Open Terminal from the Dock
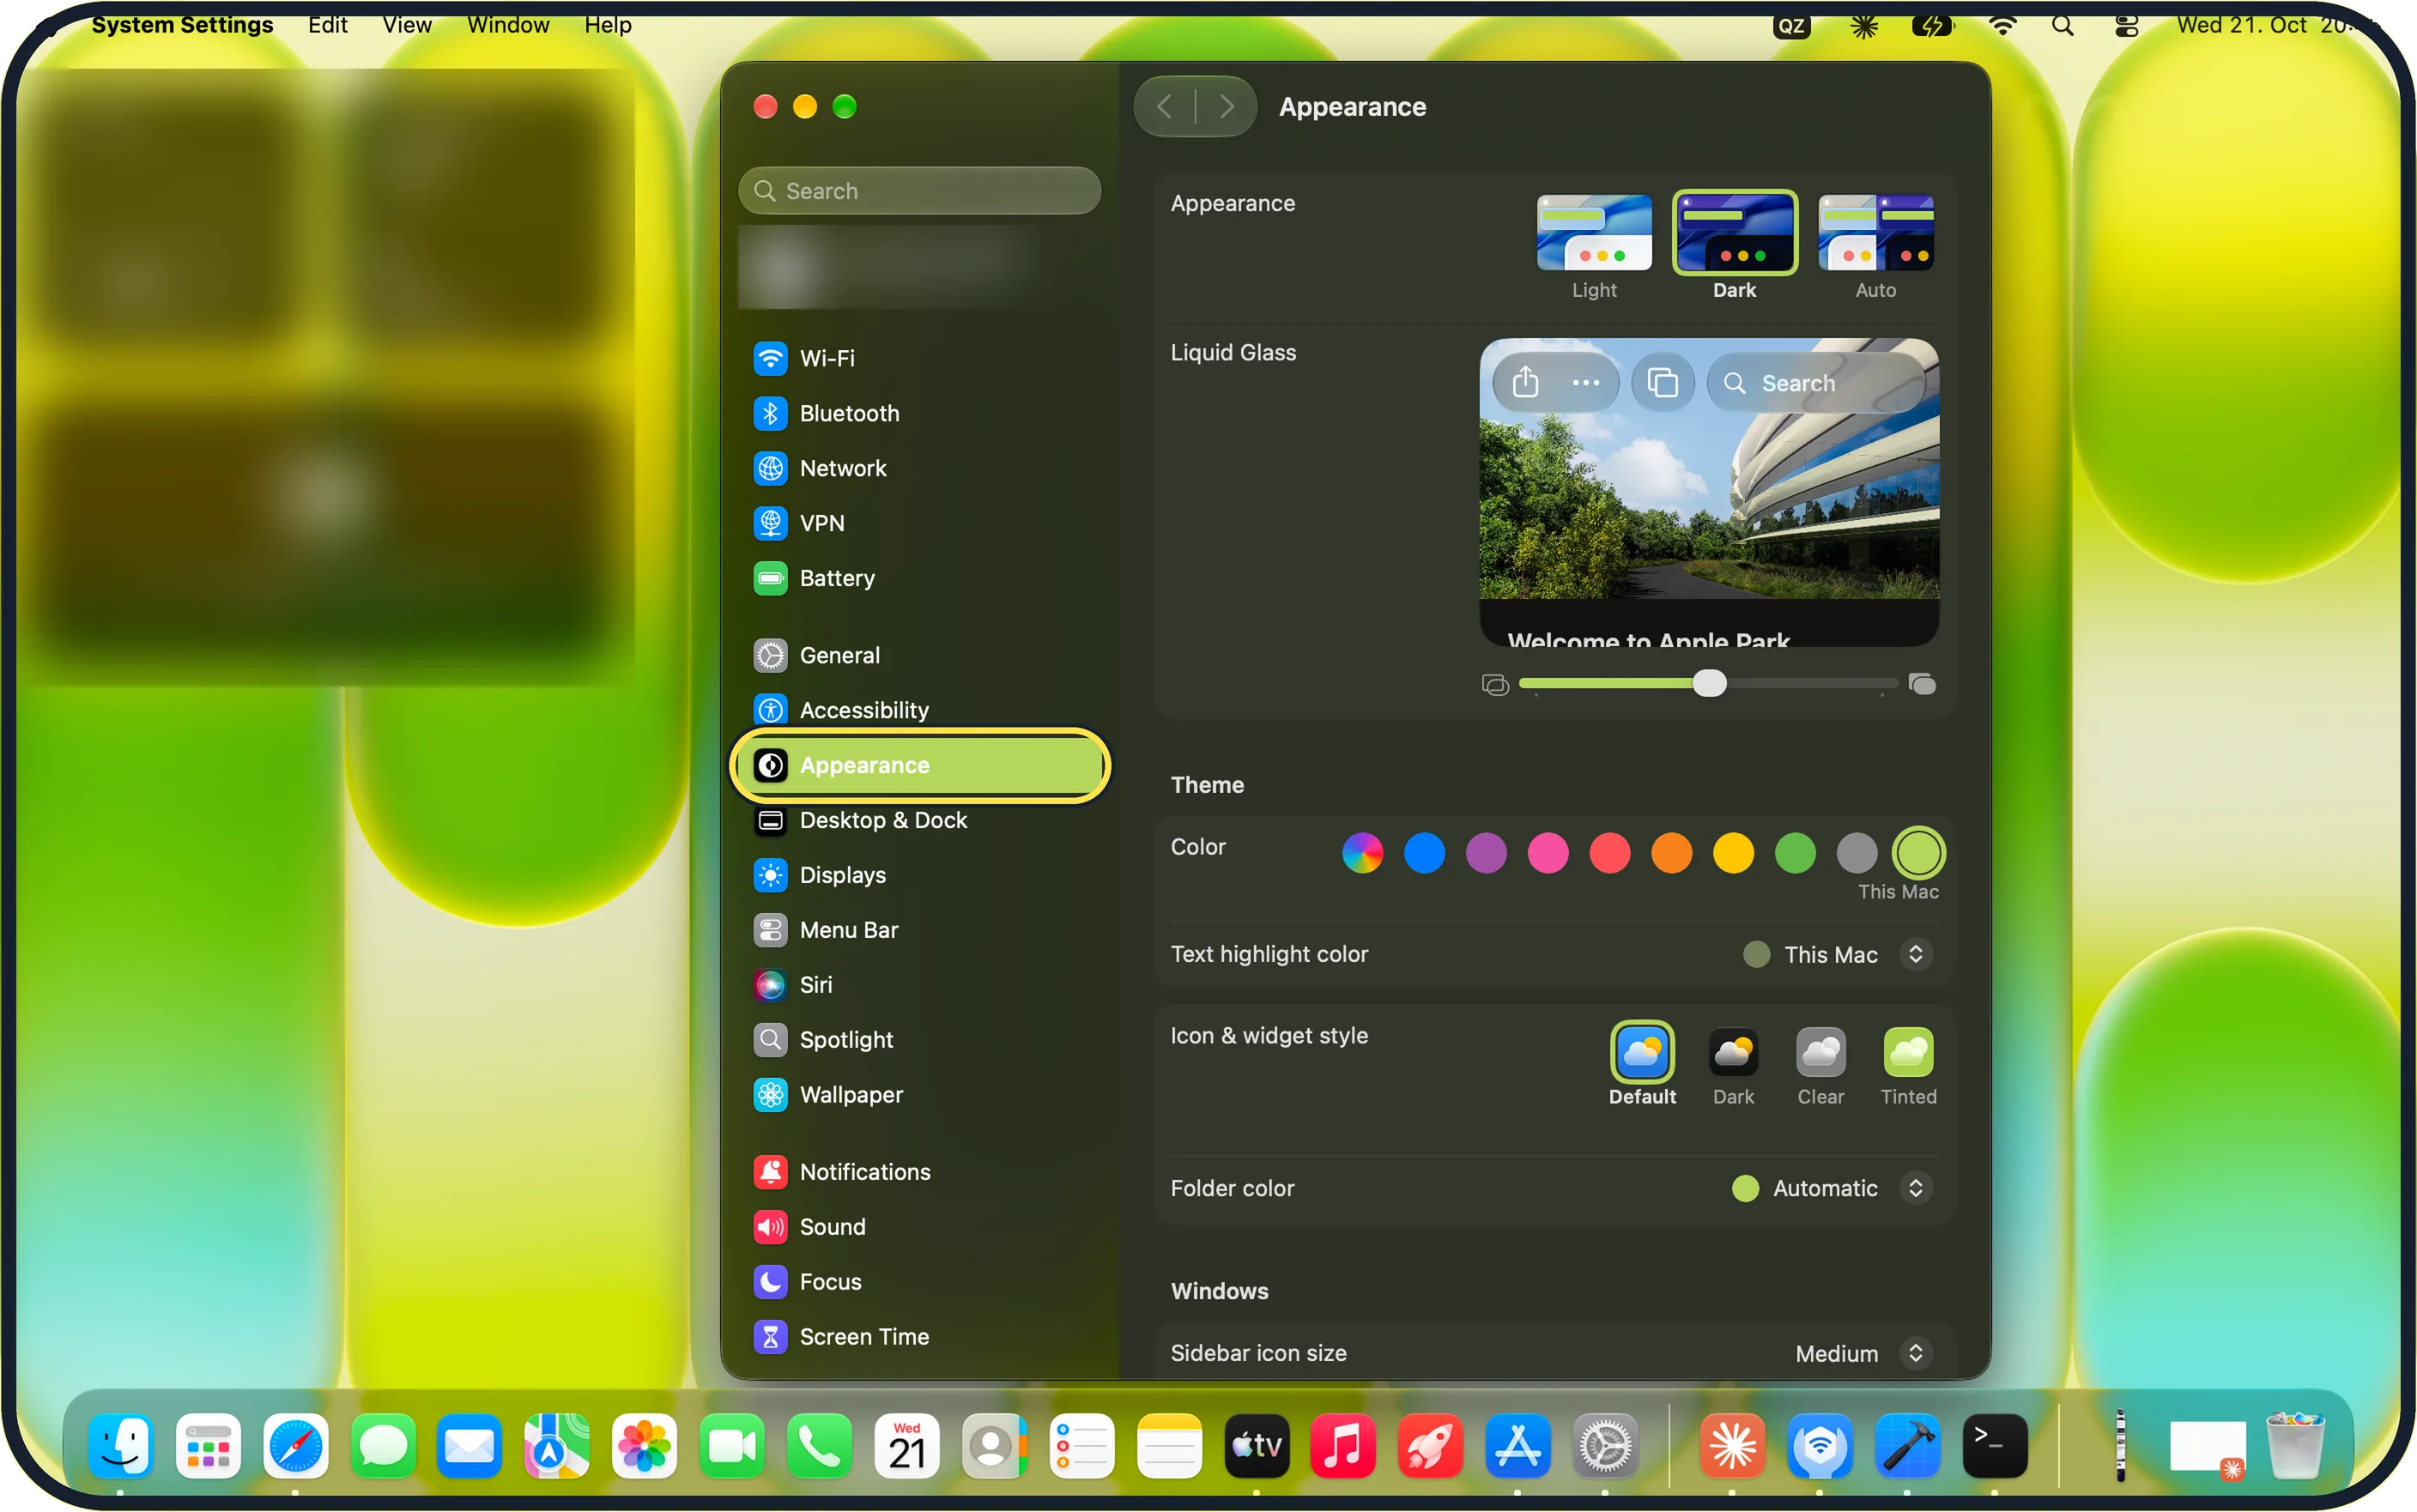 pos(1994,1446)
